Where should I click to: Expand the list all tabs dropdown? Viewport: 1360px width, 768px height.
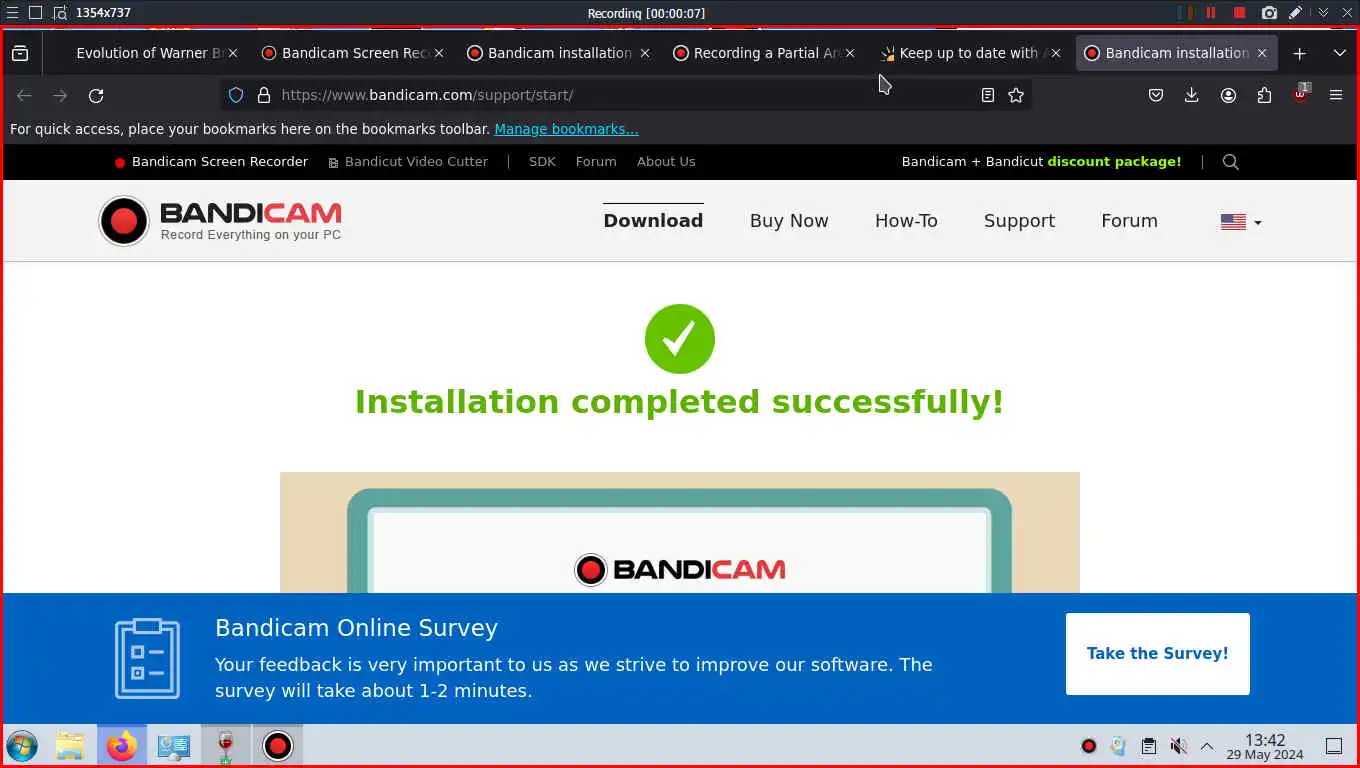[x=1340, y=53]
